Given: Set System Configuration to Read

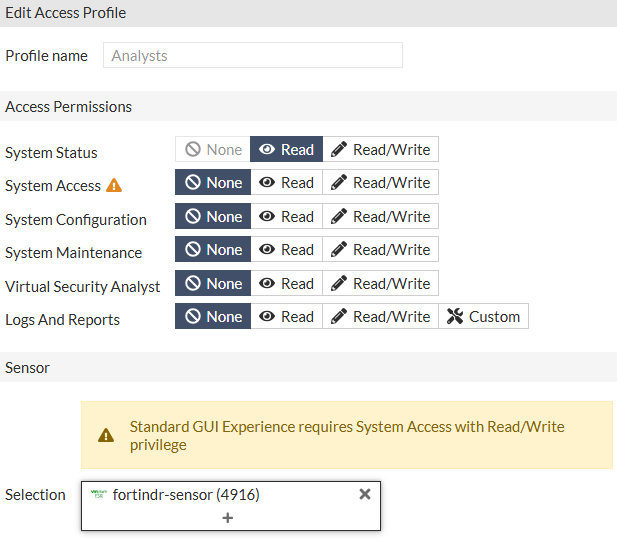Looking at the screenshot, I should [286, 216].
